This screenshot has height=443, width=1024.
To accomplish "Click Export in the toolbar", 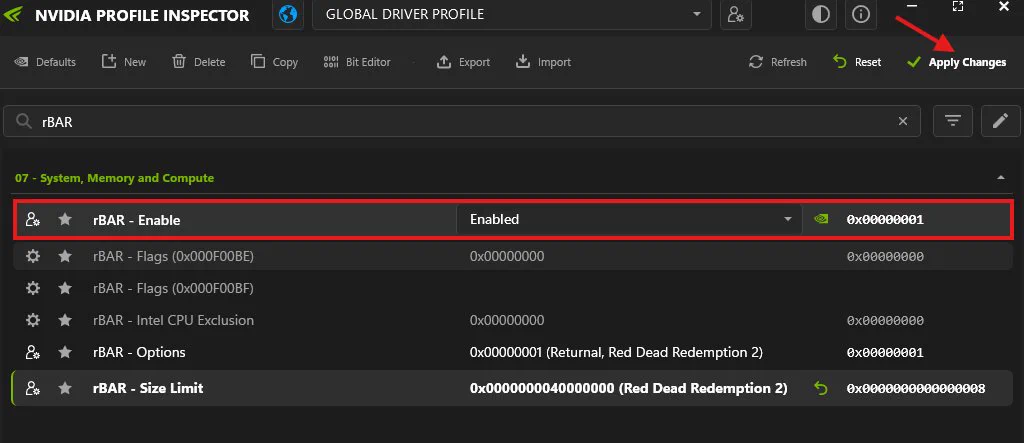I will click(463, 62).
